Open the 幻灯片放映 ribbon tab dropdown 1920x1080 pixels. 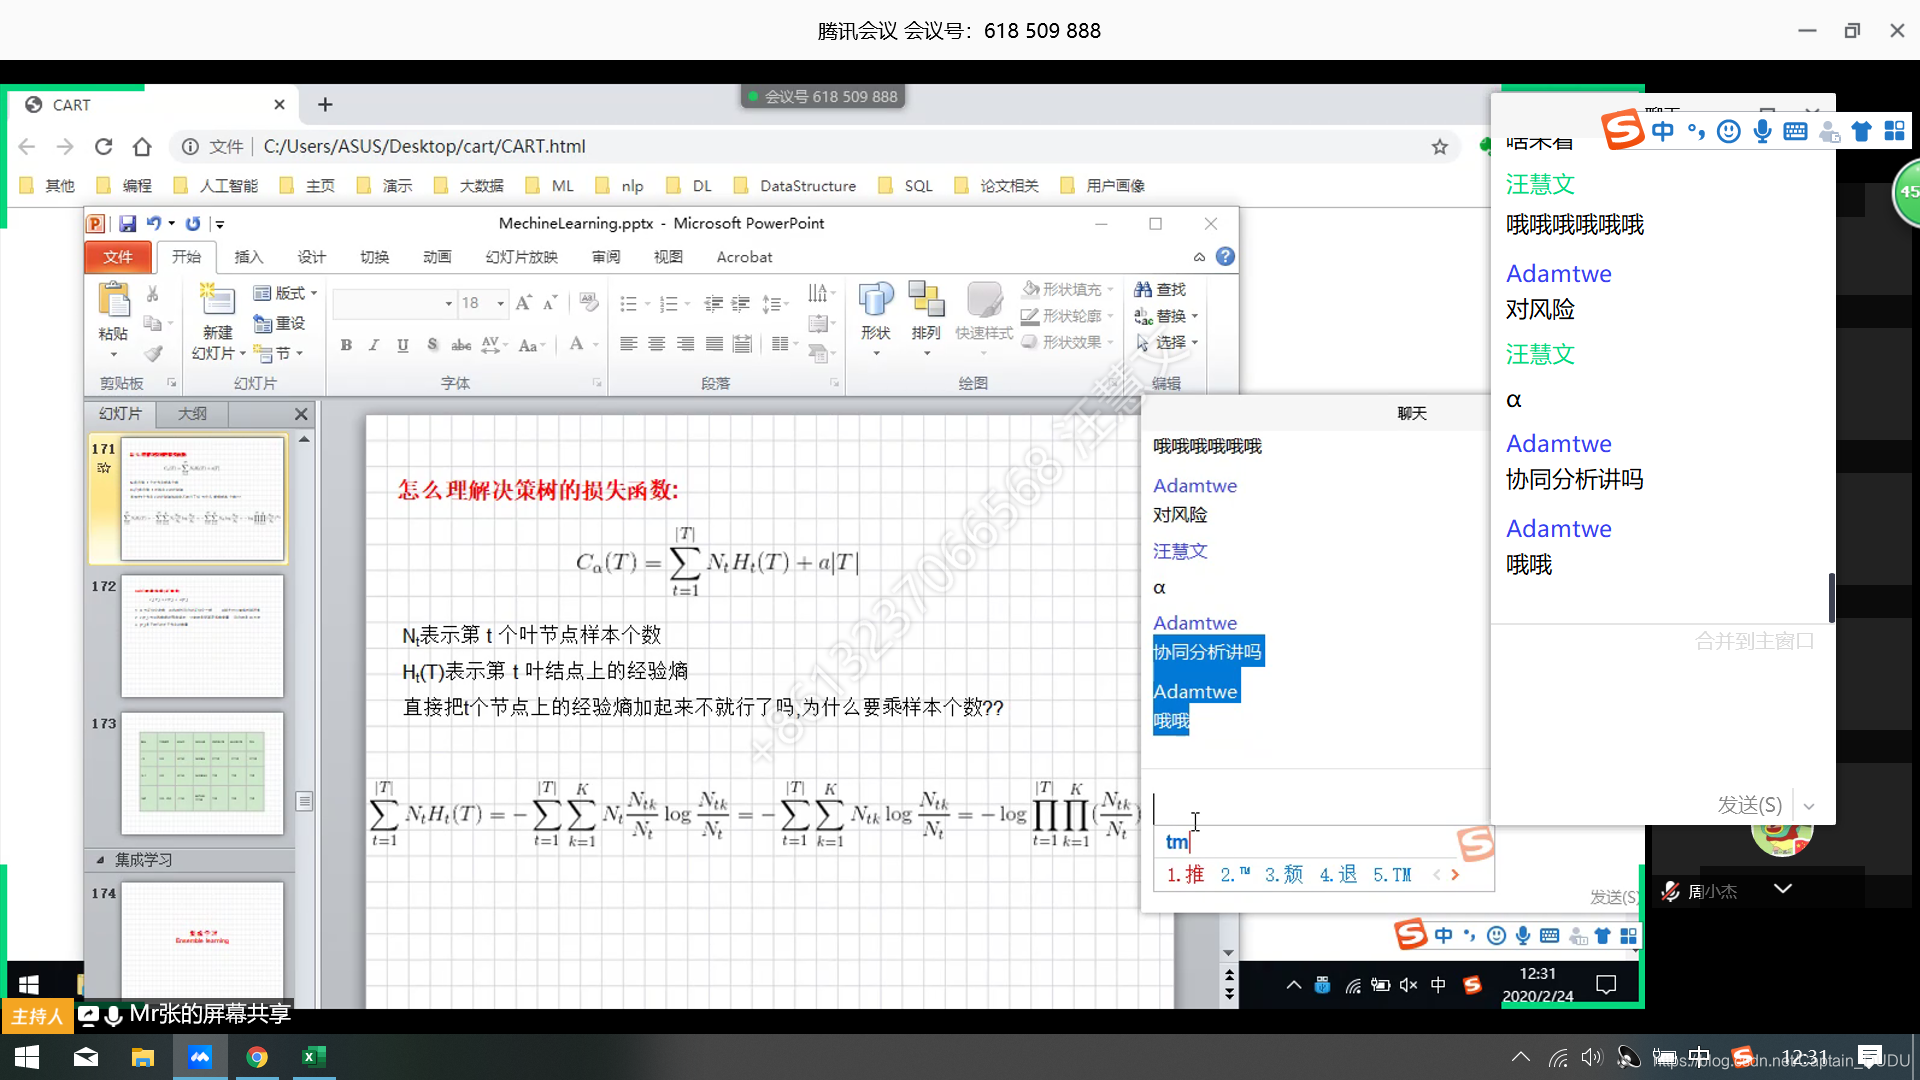point(520,256)
